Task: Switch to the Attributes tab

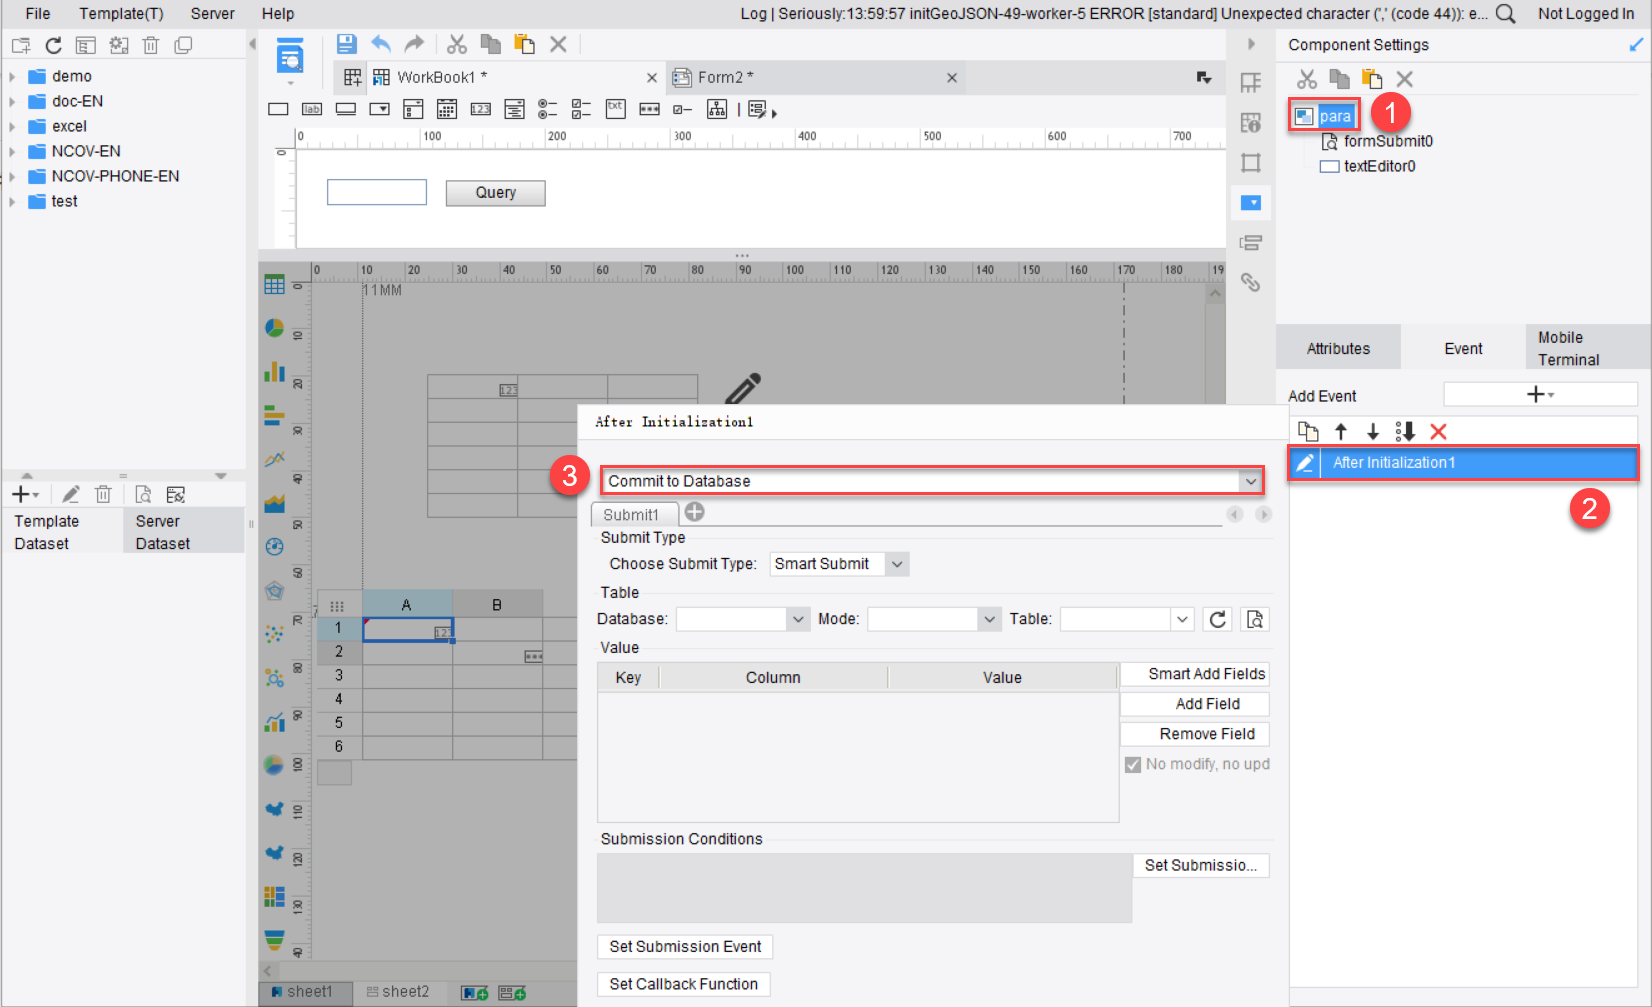Action: [x=1338, y=348]
